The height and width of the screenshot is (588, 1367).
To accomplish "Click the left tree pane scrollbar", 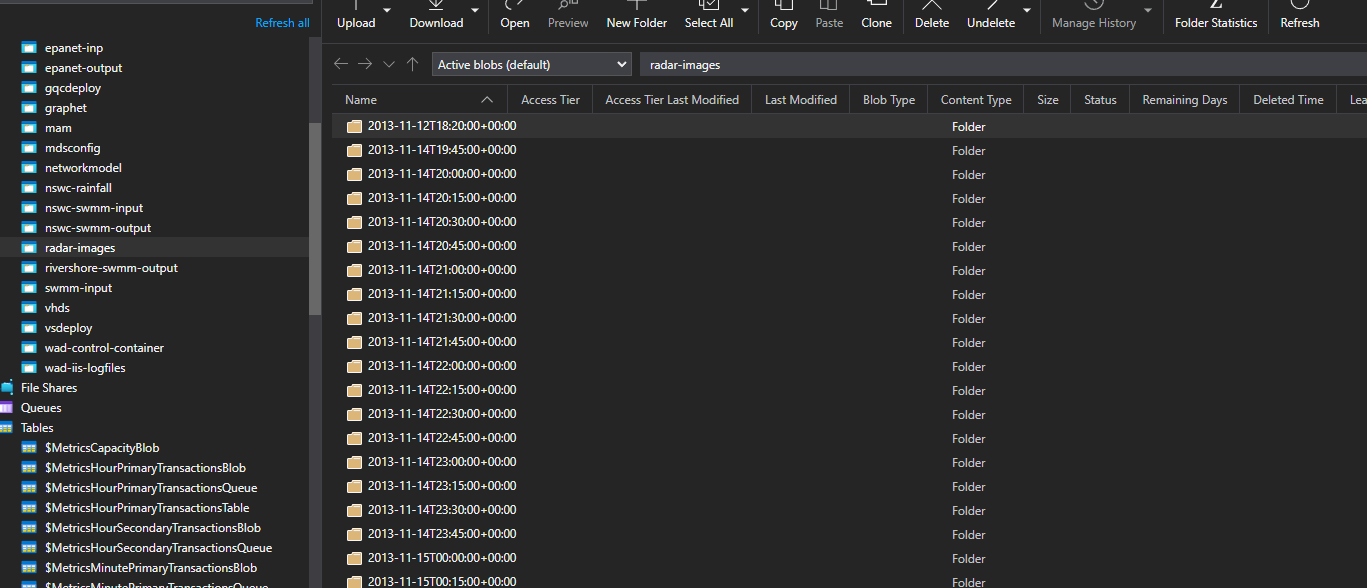I will [316, 220].
